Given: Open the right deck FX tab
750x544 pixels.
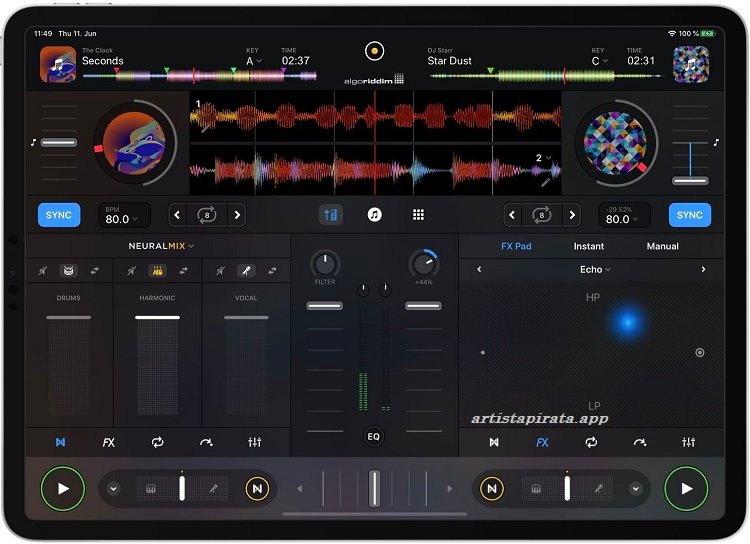Looking at the screenshot, I should (542, 442).
